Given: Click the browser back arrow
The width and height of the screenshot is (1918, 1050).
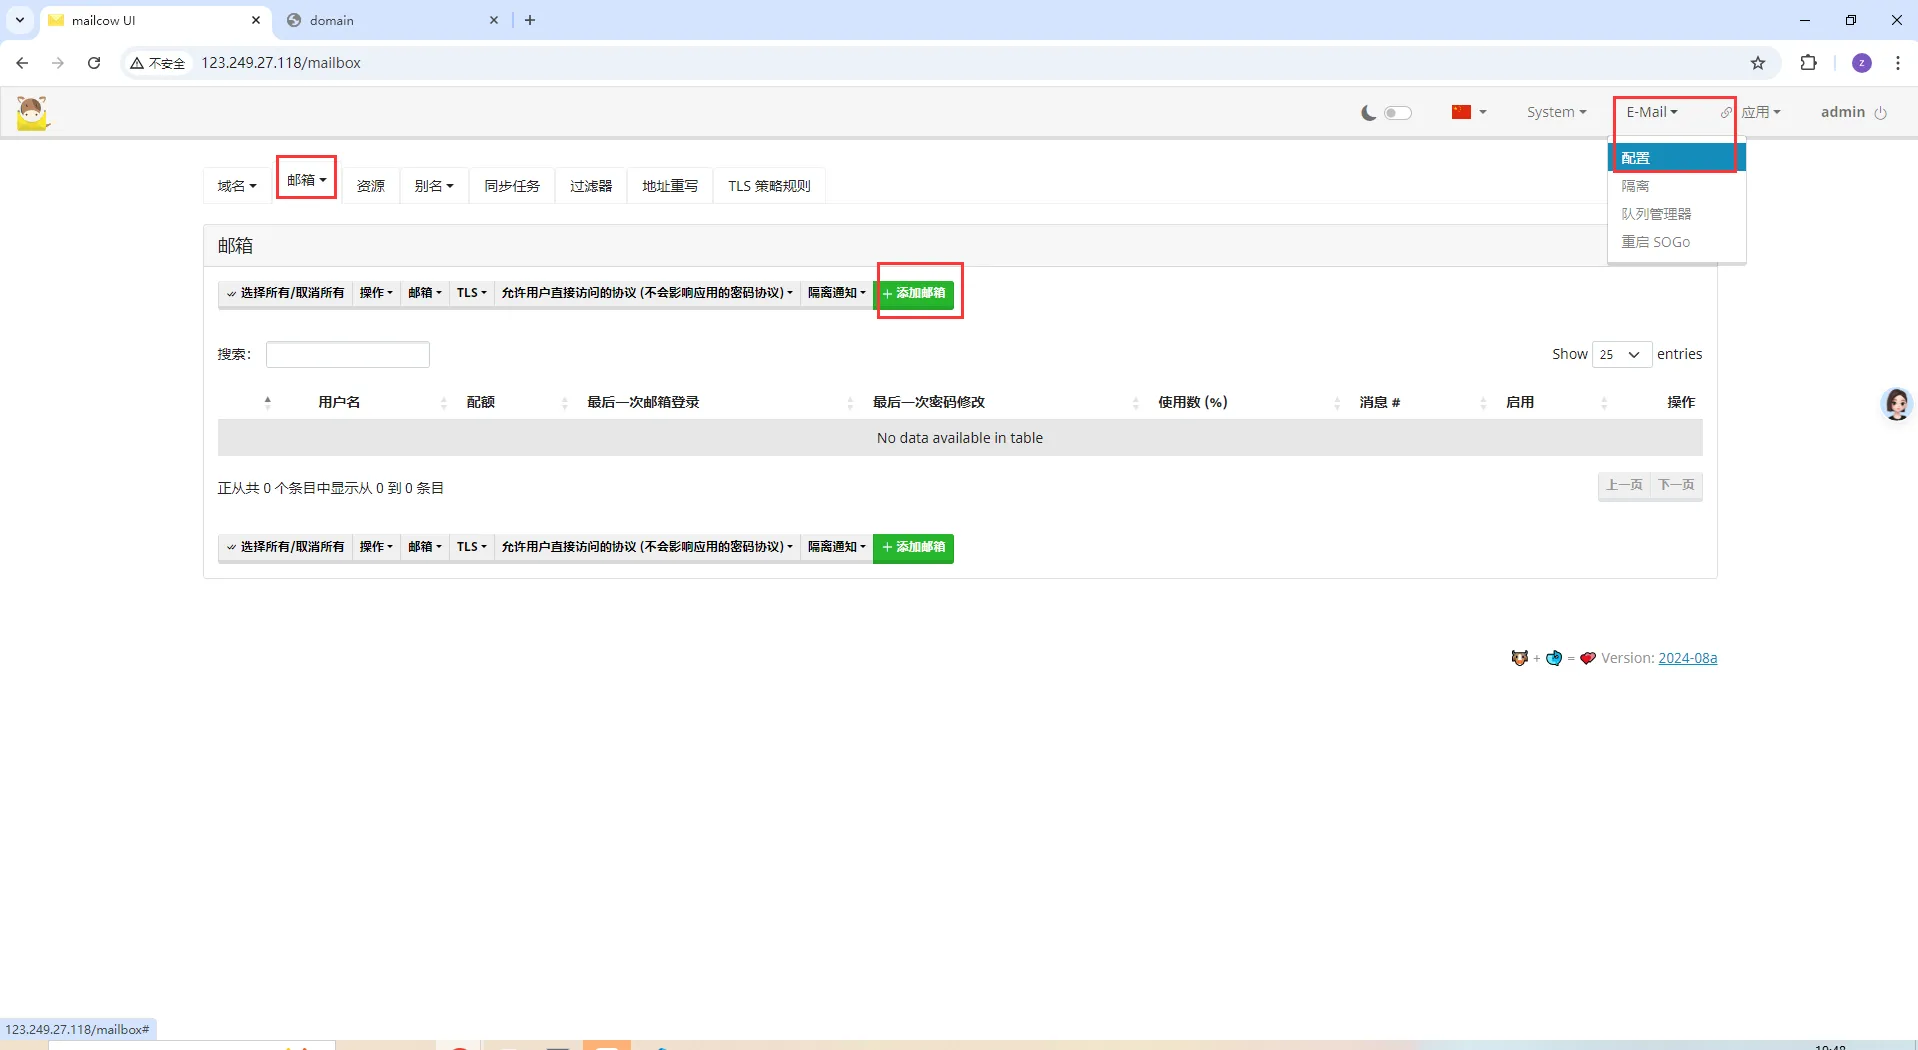Looking at the screenshot, I should coord(22,63).
